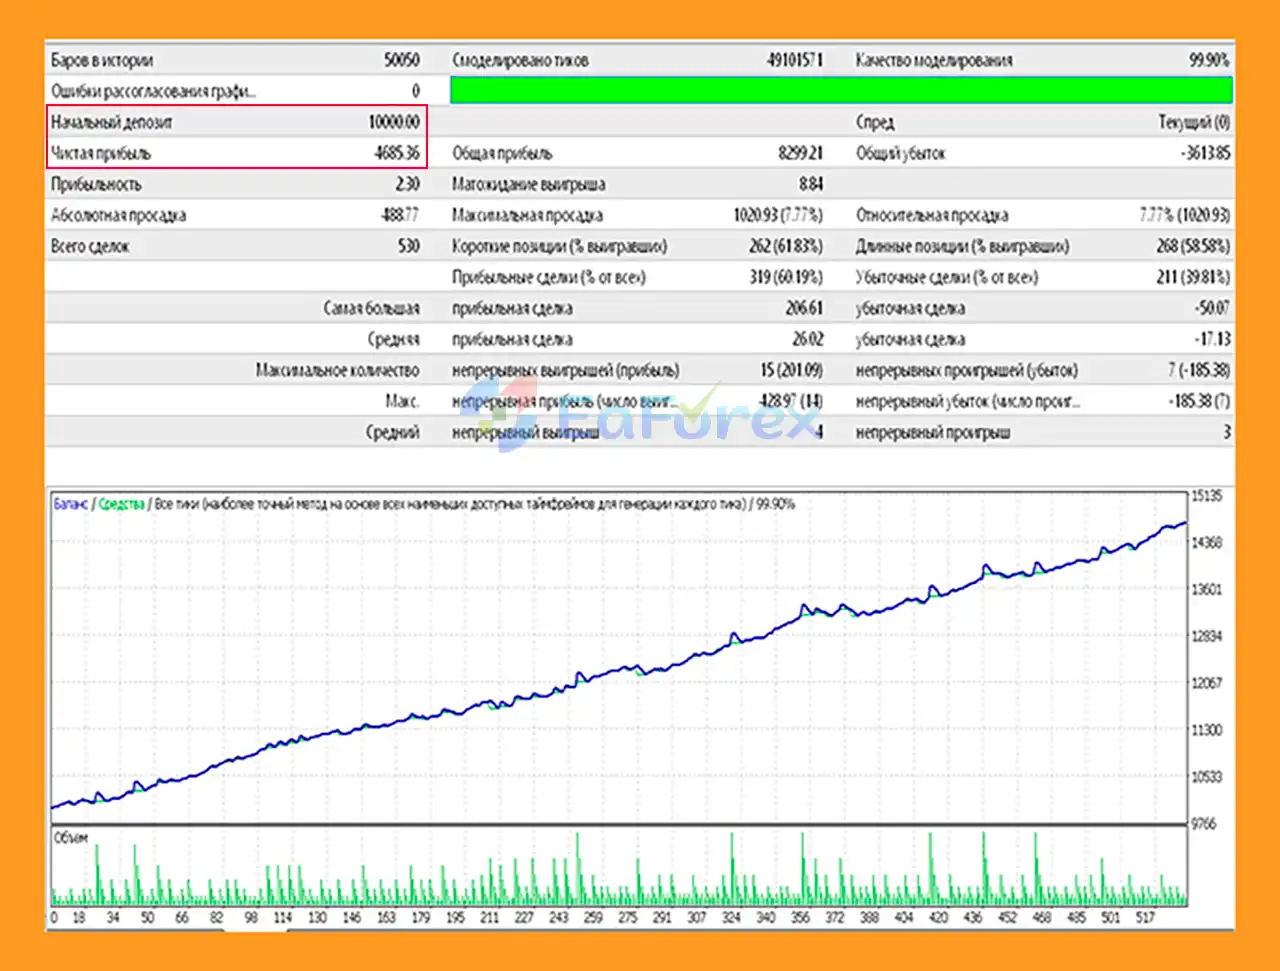The height and width of the screenshot is (971, 1280).
Task: Click the Чистая прибыль value 4685.36
Action: (x=397, y=153)
